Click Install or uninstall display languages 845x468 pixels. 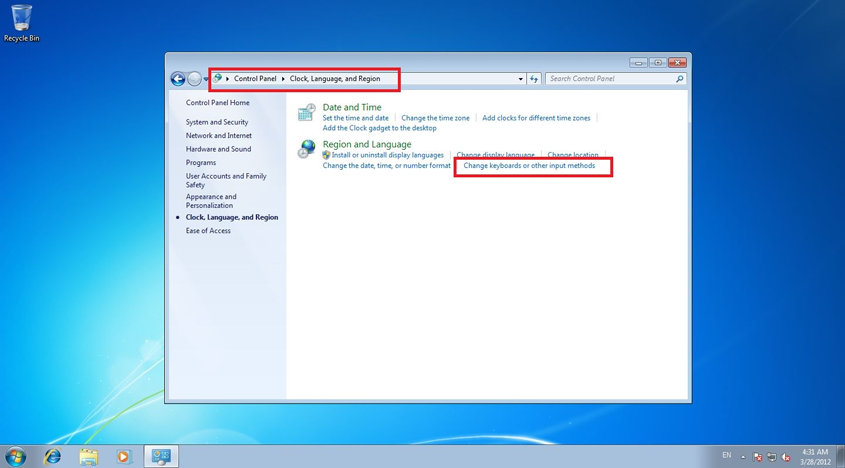point(387,155)
